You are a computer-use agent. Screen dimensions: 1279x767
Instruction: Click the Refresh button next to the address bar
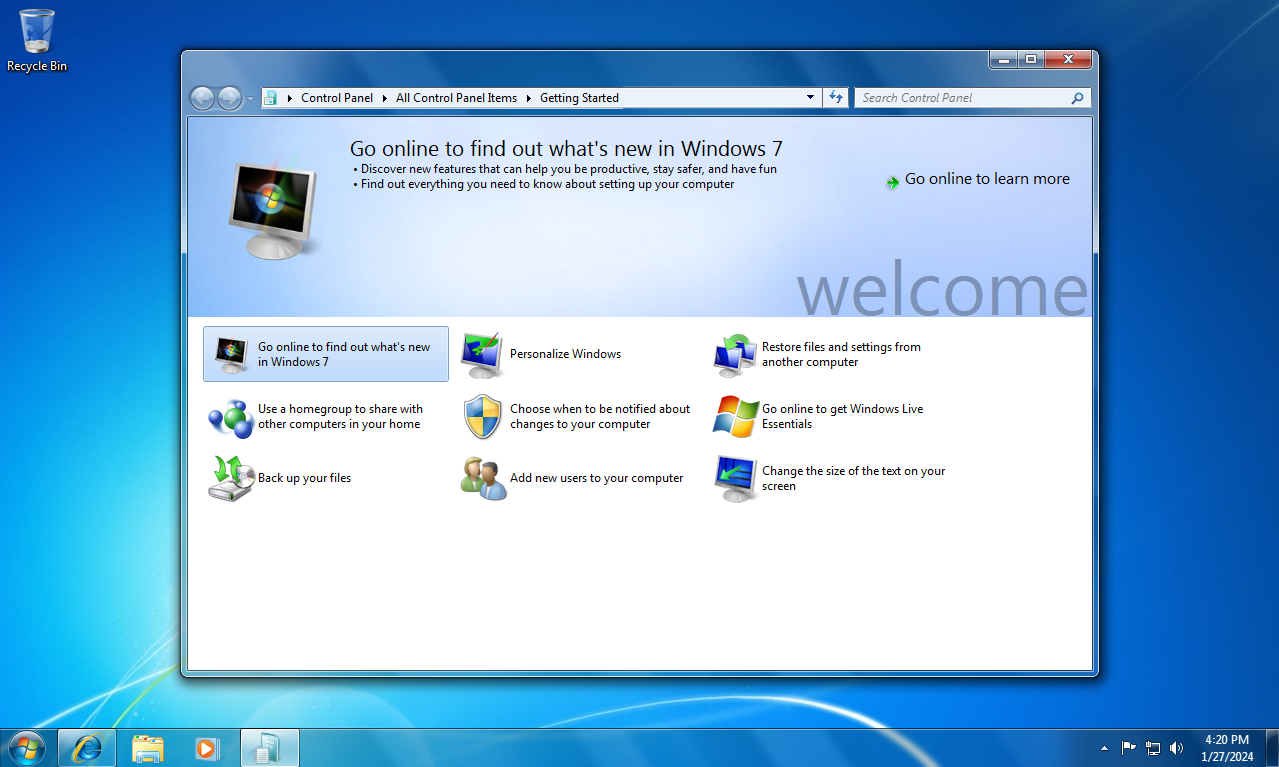click(x=836, y=97)
